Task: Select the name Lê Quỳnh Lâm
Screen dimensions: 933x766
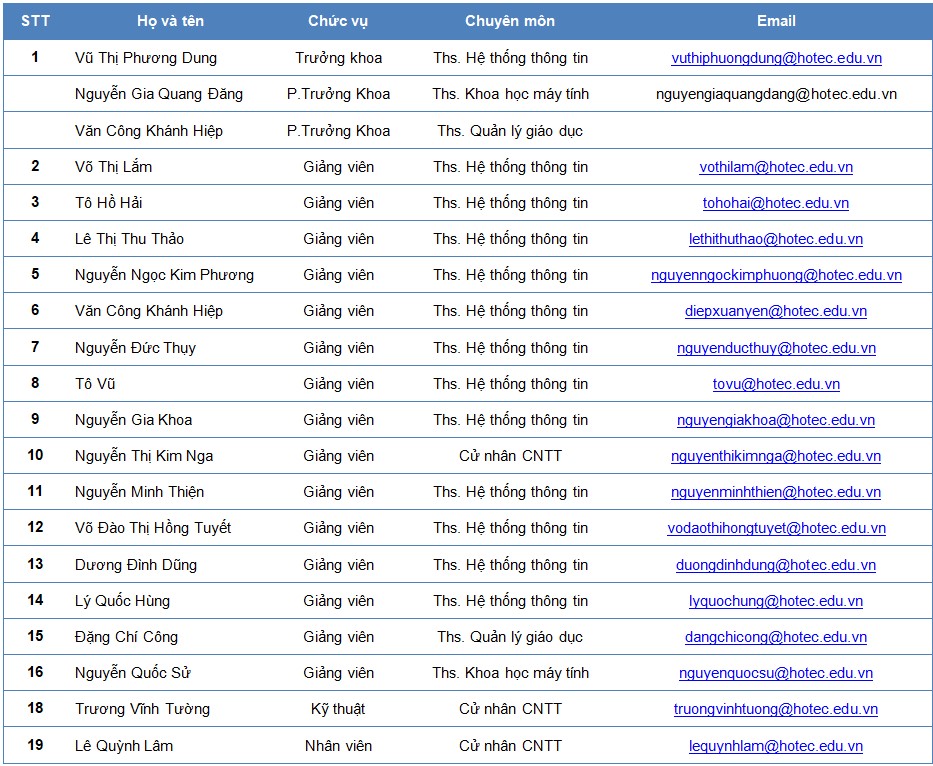Action: 124,746
